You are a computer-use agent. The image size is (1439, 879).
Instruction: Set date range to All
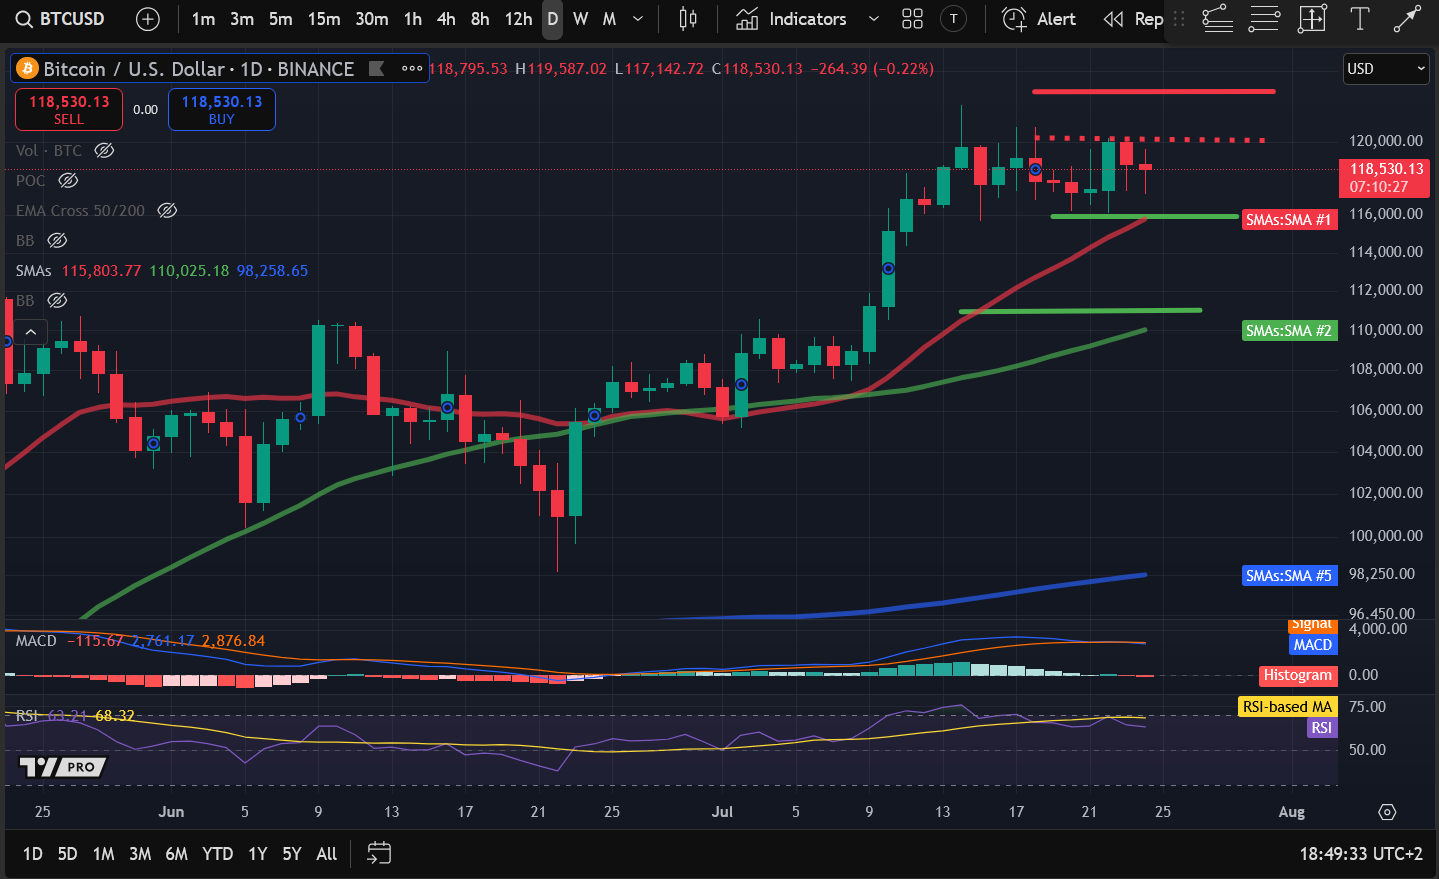point(326,853)
